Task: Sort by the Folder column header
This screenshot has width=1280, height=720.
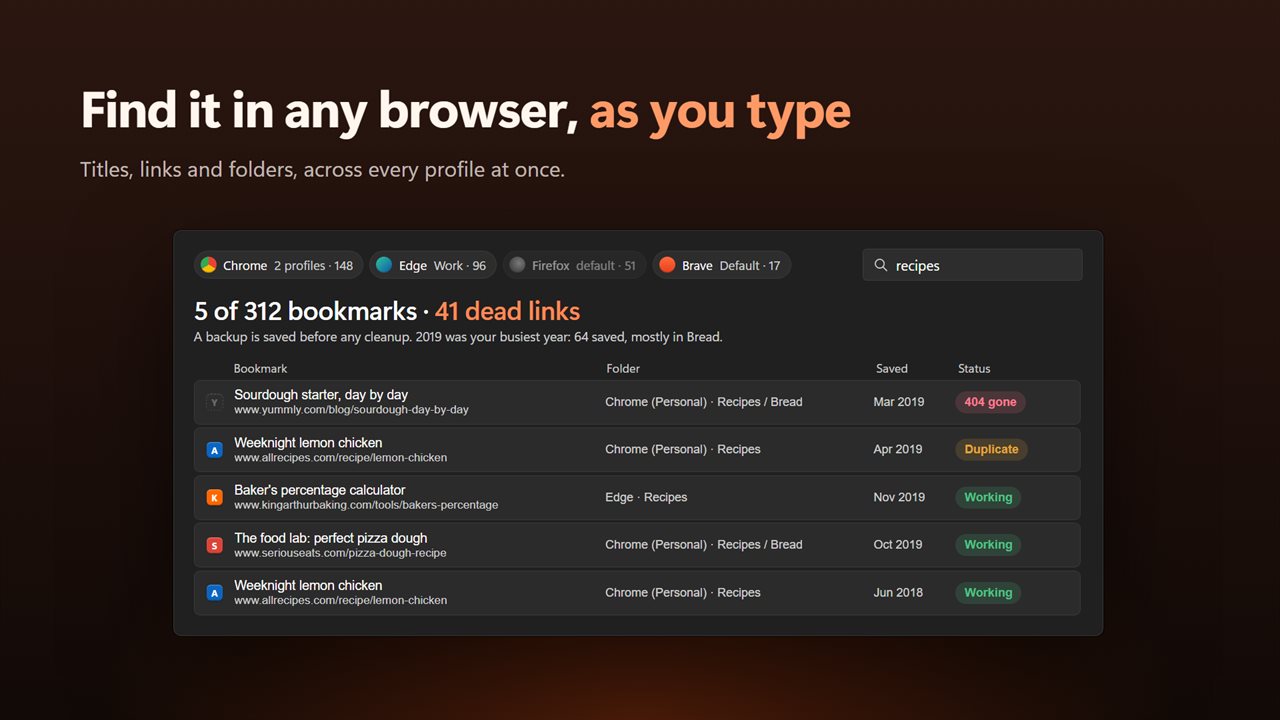Action: 623,369
